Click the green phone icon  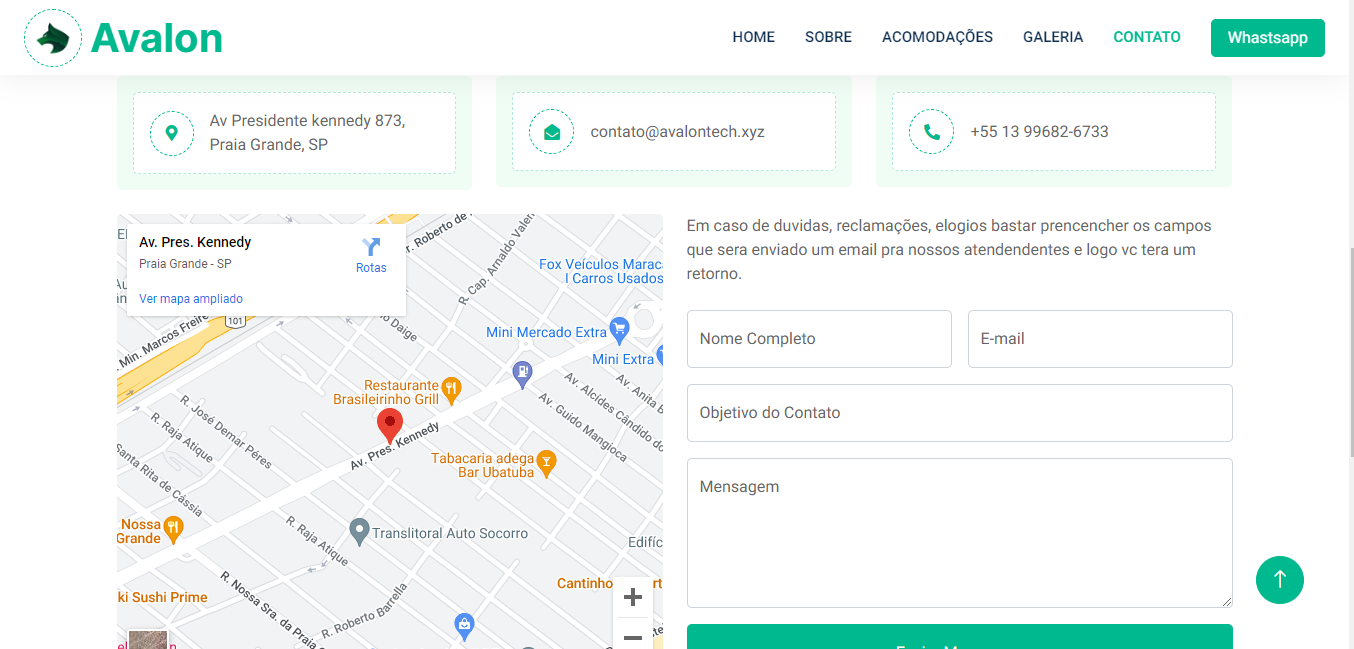(x=931, y=132)
